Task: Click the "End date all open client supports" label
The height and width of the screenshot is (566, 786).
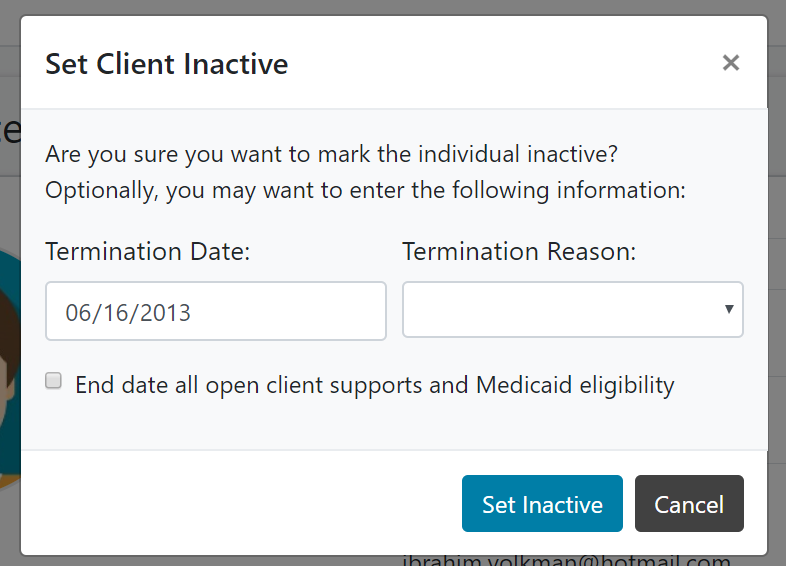Action: coord(374,385)
